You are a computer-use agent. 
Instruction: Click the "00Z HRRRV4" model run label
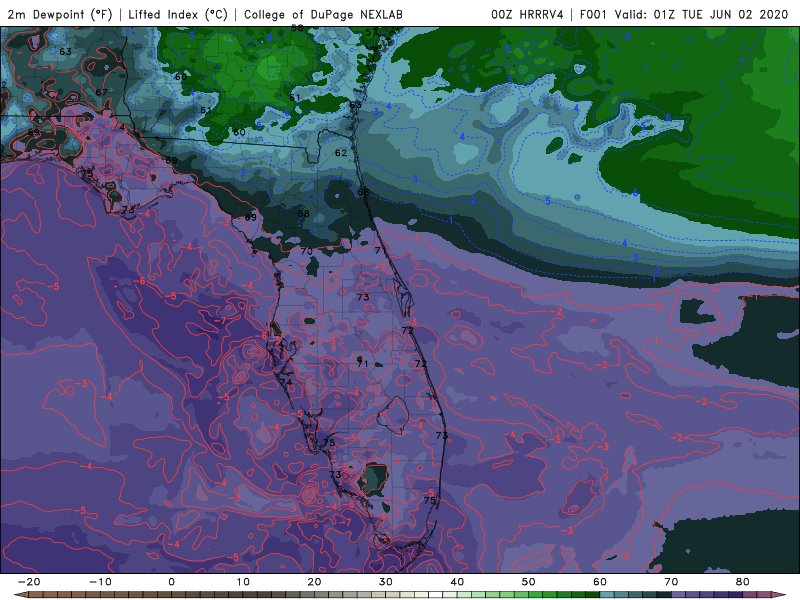[x=527, y=15]
